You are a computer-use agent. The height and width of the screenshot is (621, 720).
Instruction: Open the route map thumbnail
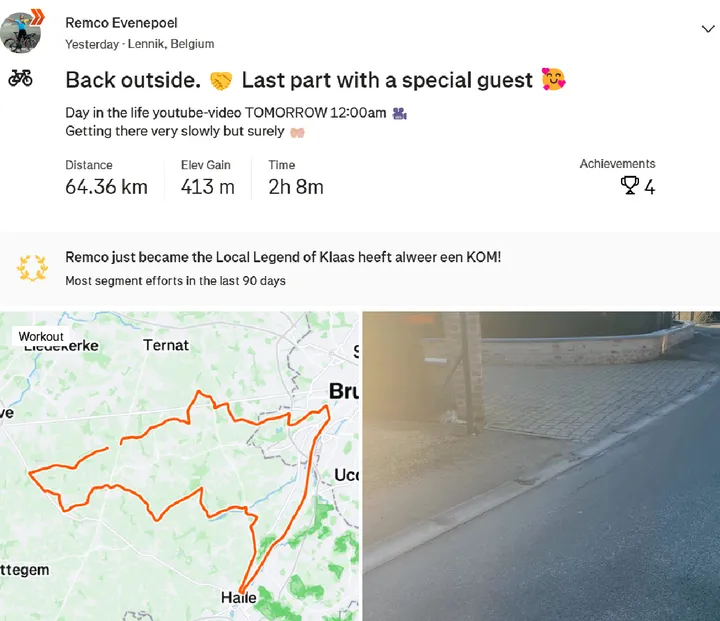pos(180,466)
